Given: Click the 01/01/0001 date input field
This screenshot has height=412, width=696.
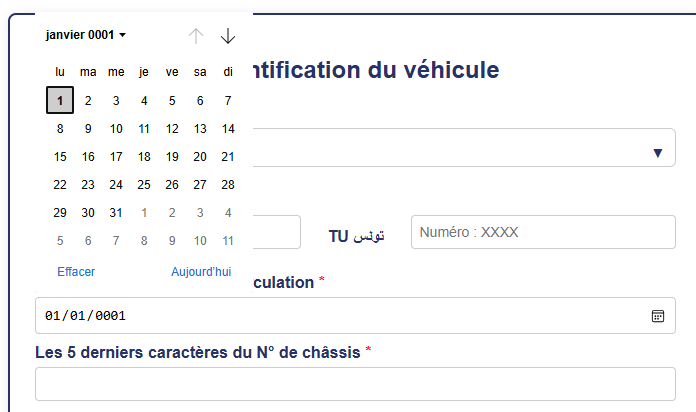Looking at the screenshot, I should [x=340, y=316].
